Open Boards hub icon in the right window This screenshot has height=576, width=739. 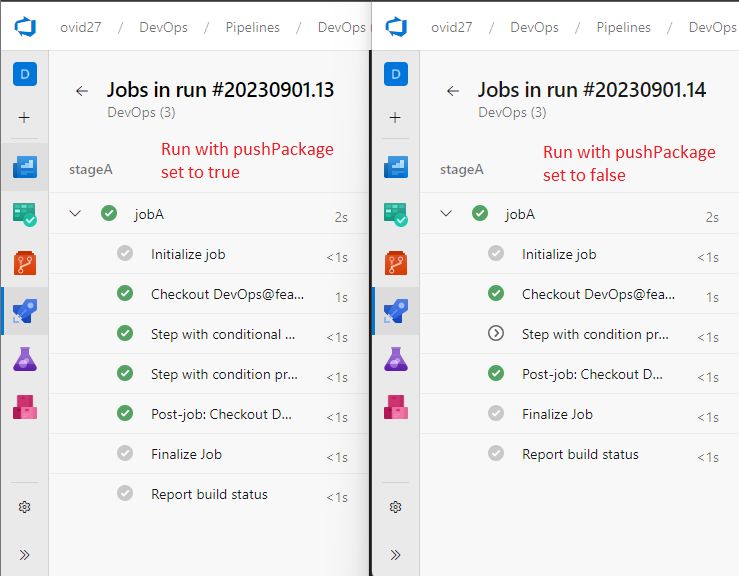[396, 214]
